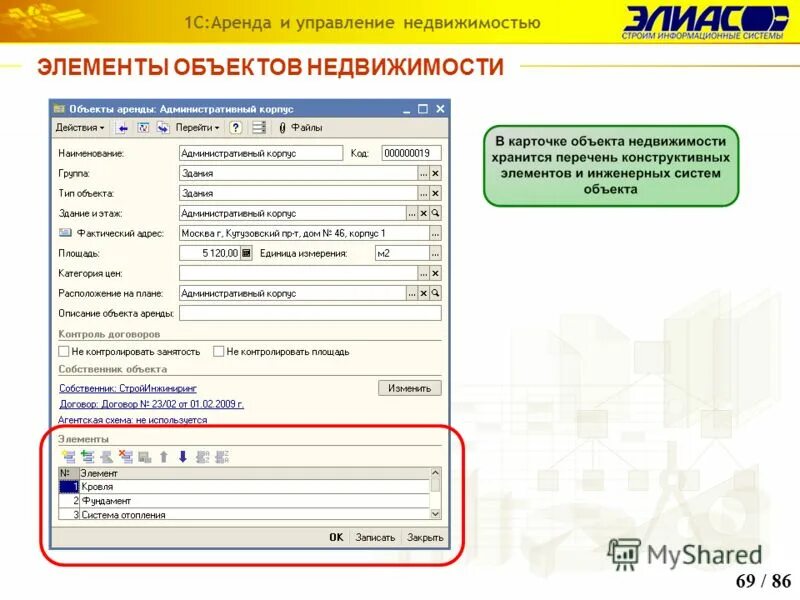Click the Изменить button
The width and height of the screenshot is (800, 600).
pyautogui.click(x=410, y=388)
